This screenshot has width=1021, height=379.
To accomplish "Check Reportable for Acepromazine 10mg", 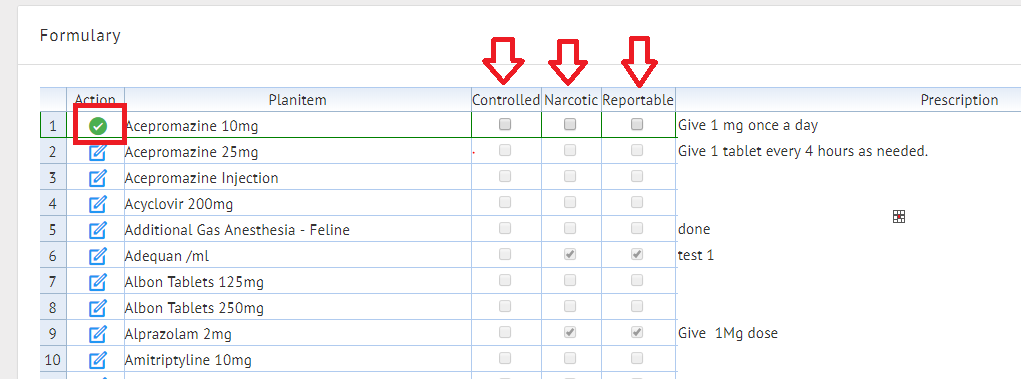I will click(637, 124).
